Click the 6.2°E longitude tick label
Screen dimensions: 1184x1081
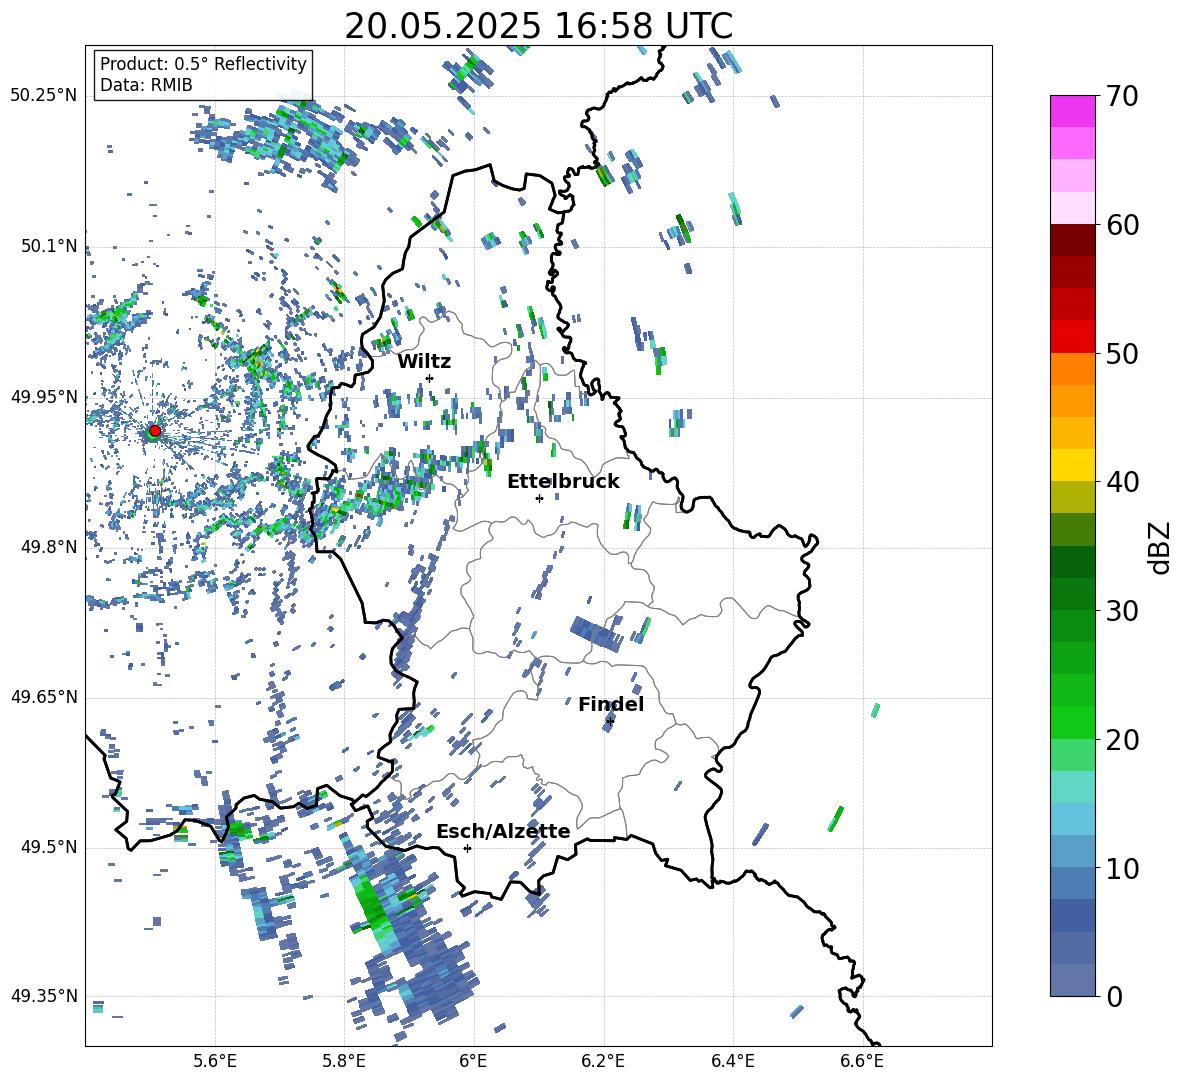point(603,1061)
